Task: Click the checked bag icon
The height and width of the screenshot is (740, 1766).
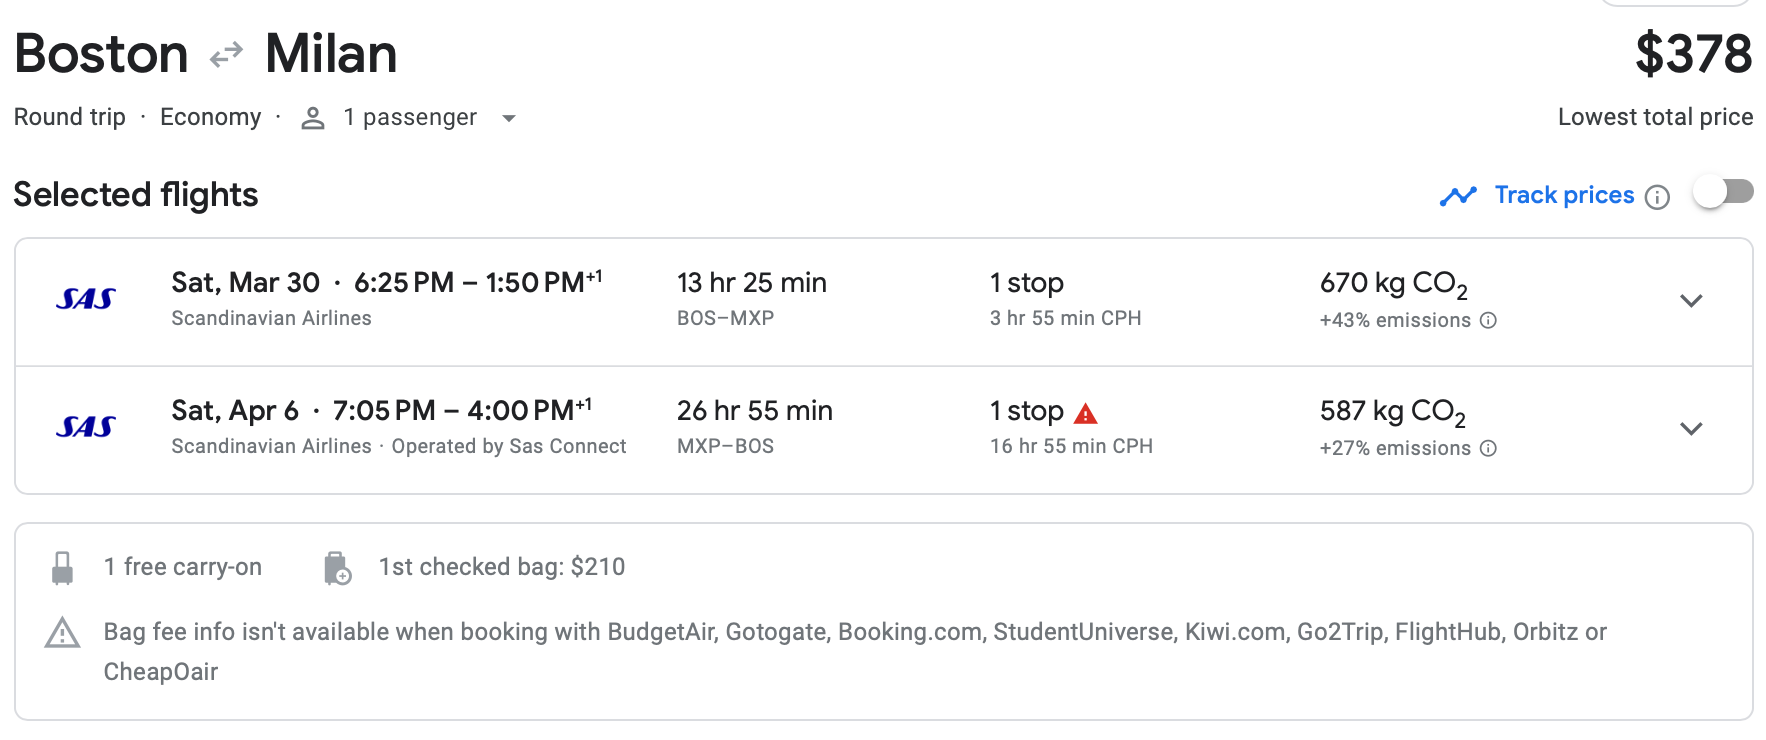Action: (x=337, y=568)
